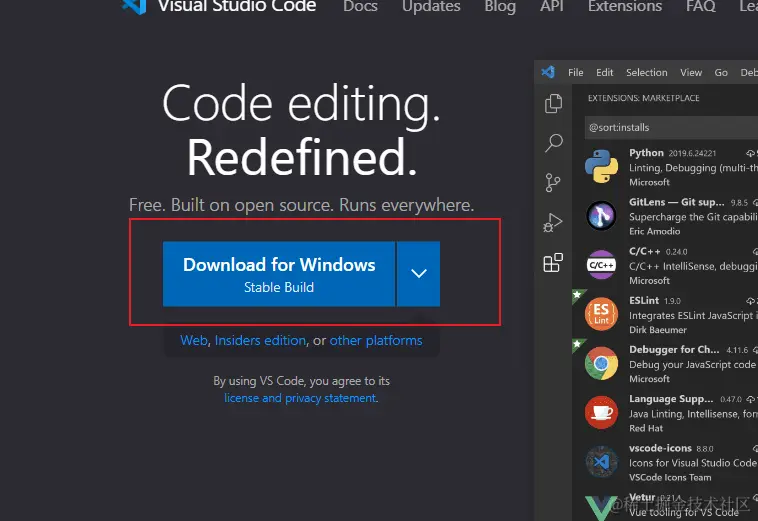
Task: Open the Go menu in editor
Action: (721, 72)
